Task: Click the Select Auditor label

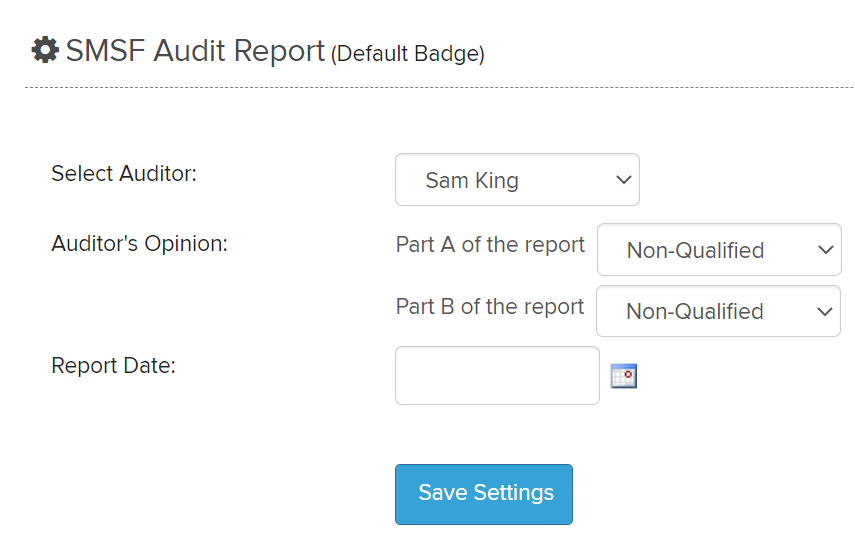Action: pyautogui.click(x=124, y=173)
